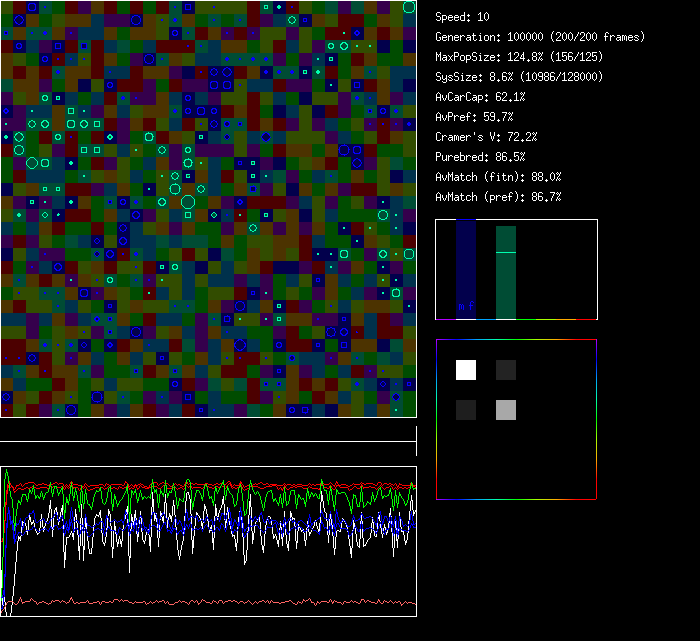Click the SysSize: 8.6% statistic line

519,77
